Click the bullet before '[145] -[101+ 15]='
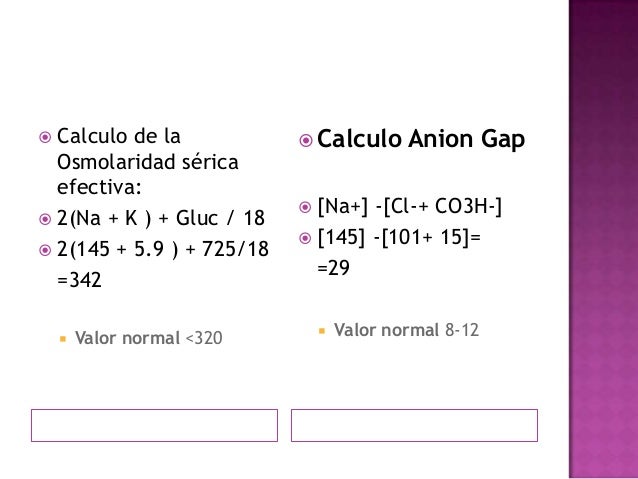 tap(305, 238)
